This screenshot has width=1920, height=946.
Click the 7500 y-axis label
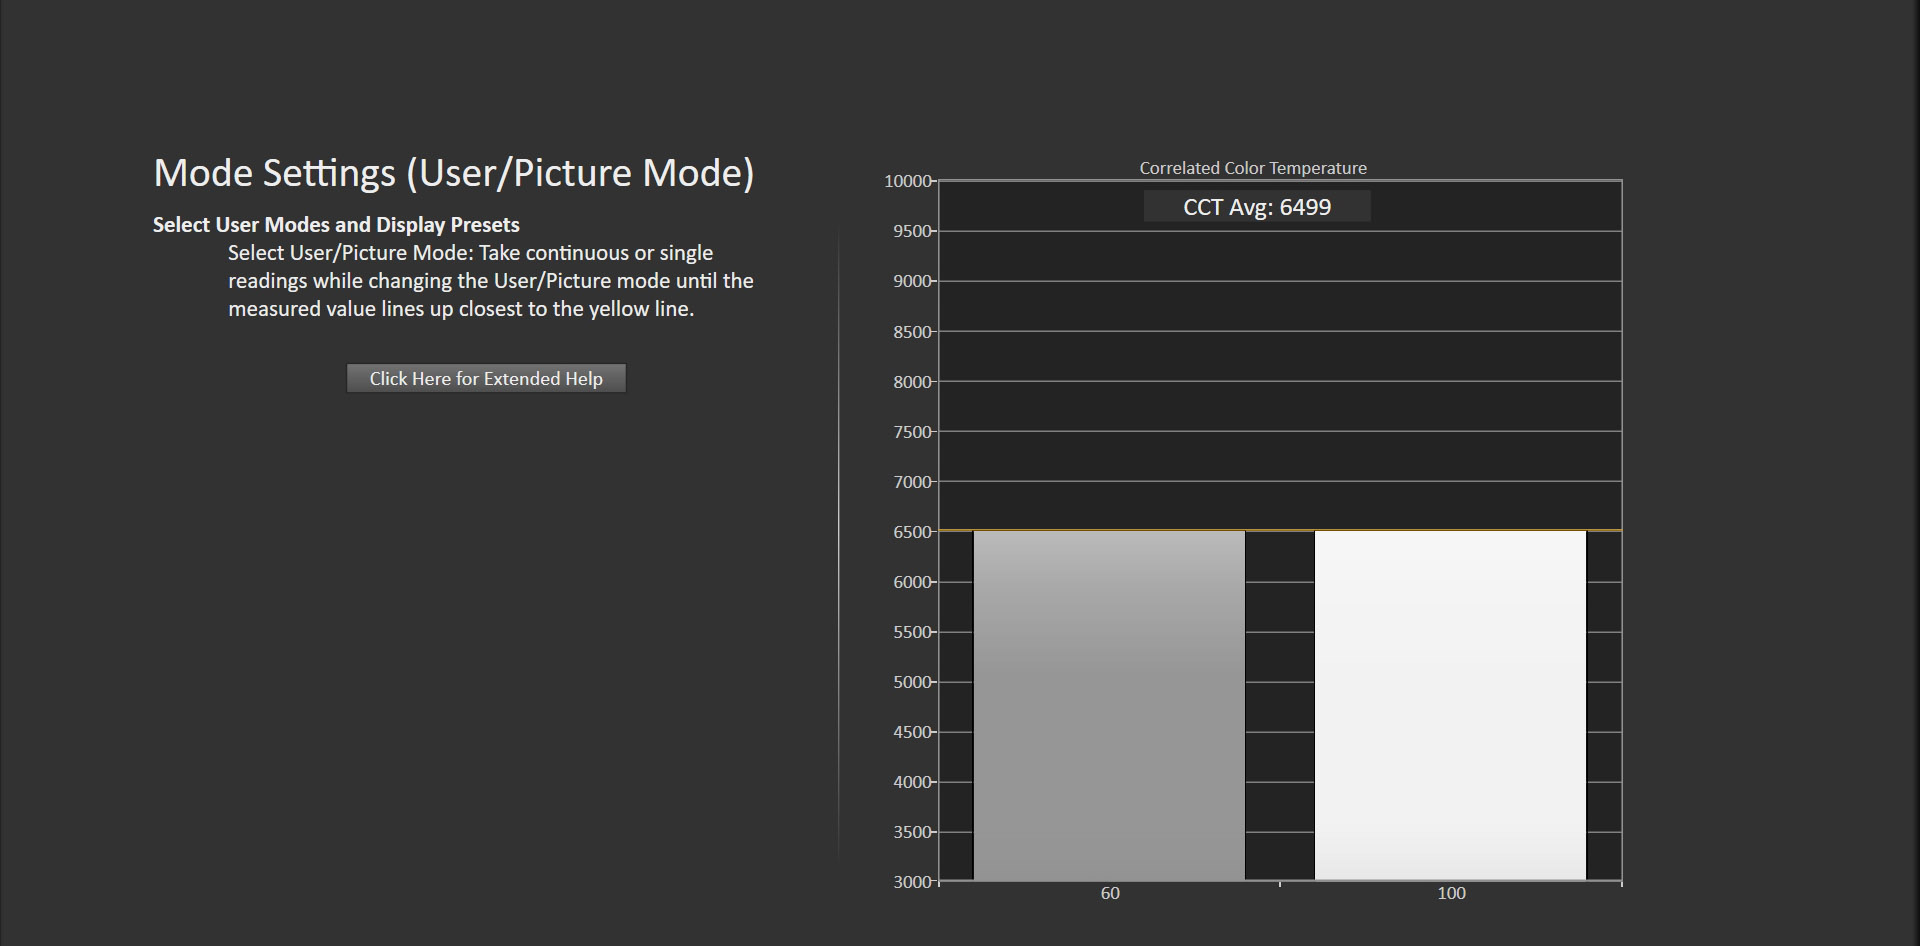[x=912, y=432]
